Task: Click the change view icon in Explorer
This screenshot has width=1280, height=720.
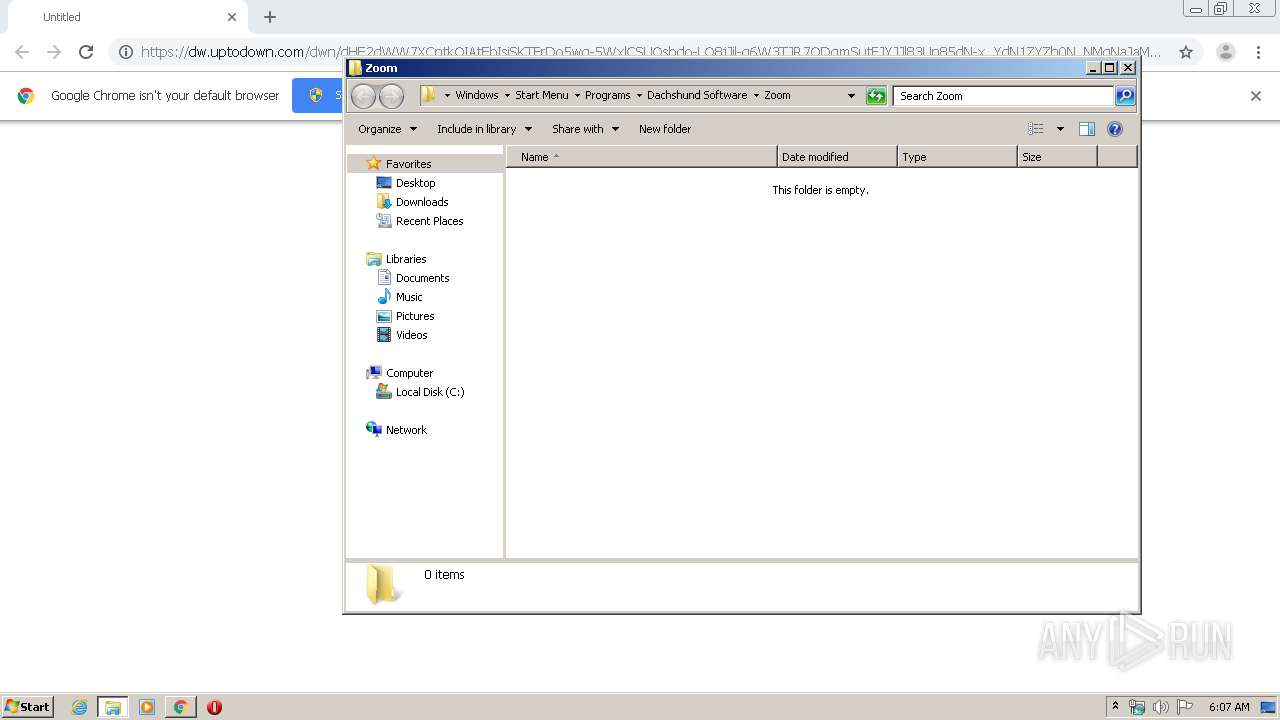Action: (1036, 129)
